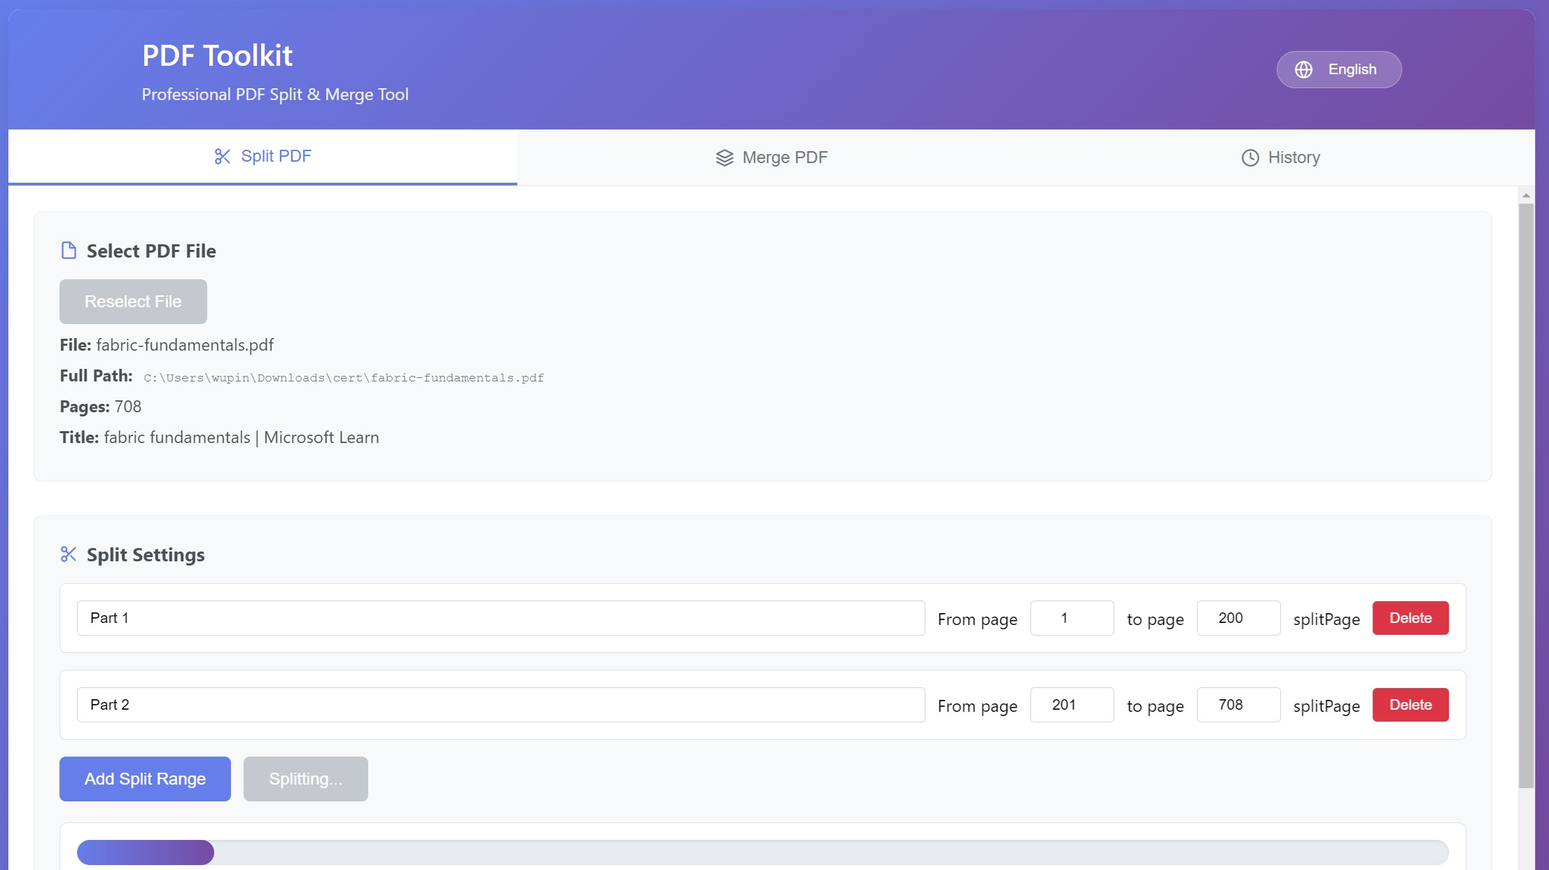Click the layers icon on Merge PDF tab
Viewport: 1549px width, 870px height.
click(725, 158)
